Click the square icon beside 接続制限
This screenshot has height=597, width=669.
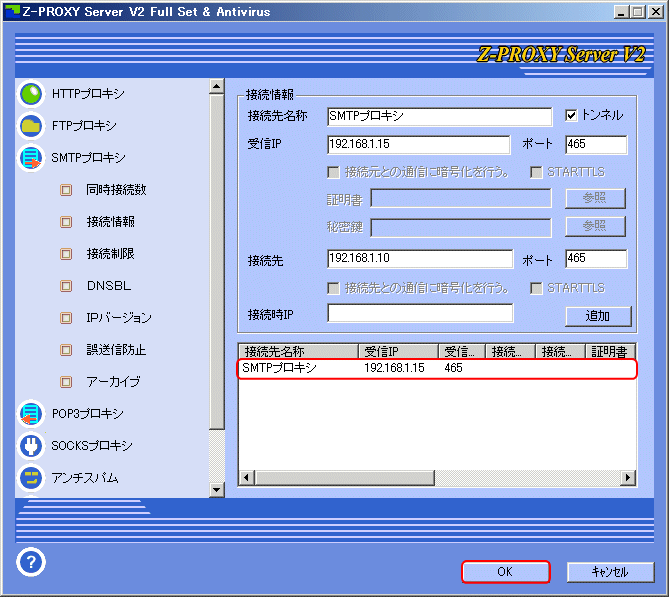[x=66, y=254]
